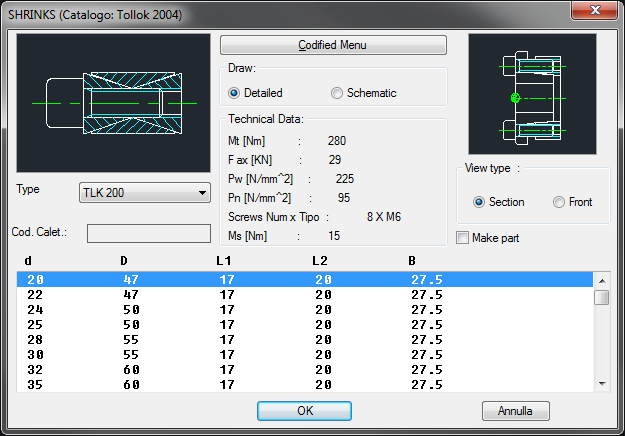The image size is (625, 436).
Task: Select the row with d 20
Action: point(305,279)
